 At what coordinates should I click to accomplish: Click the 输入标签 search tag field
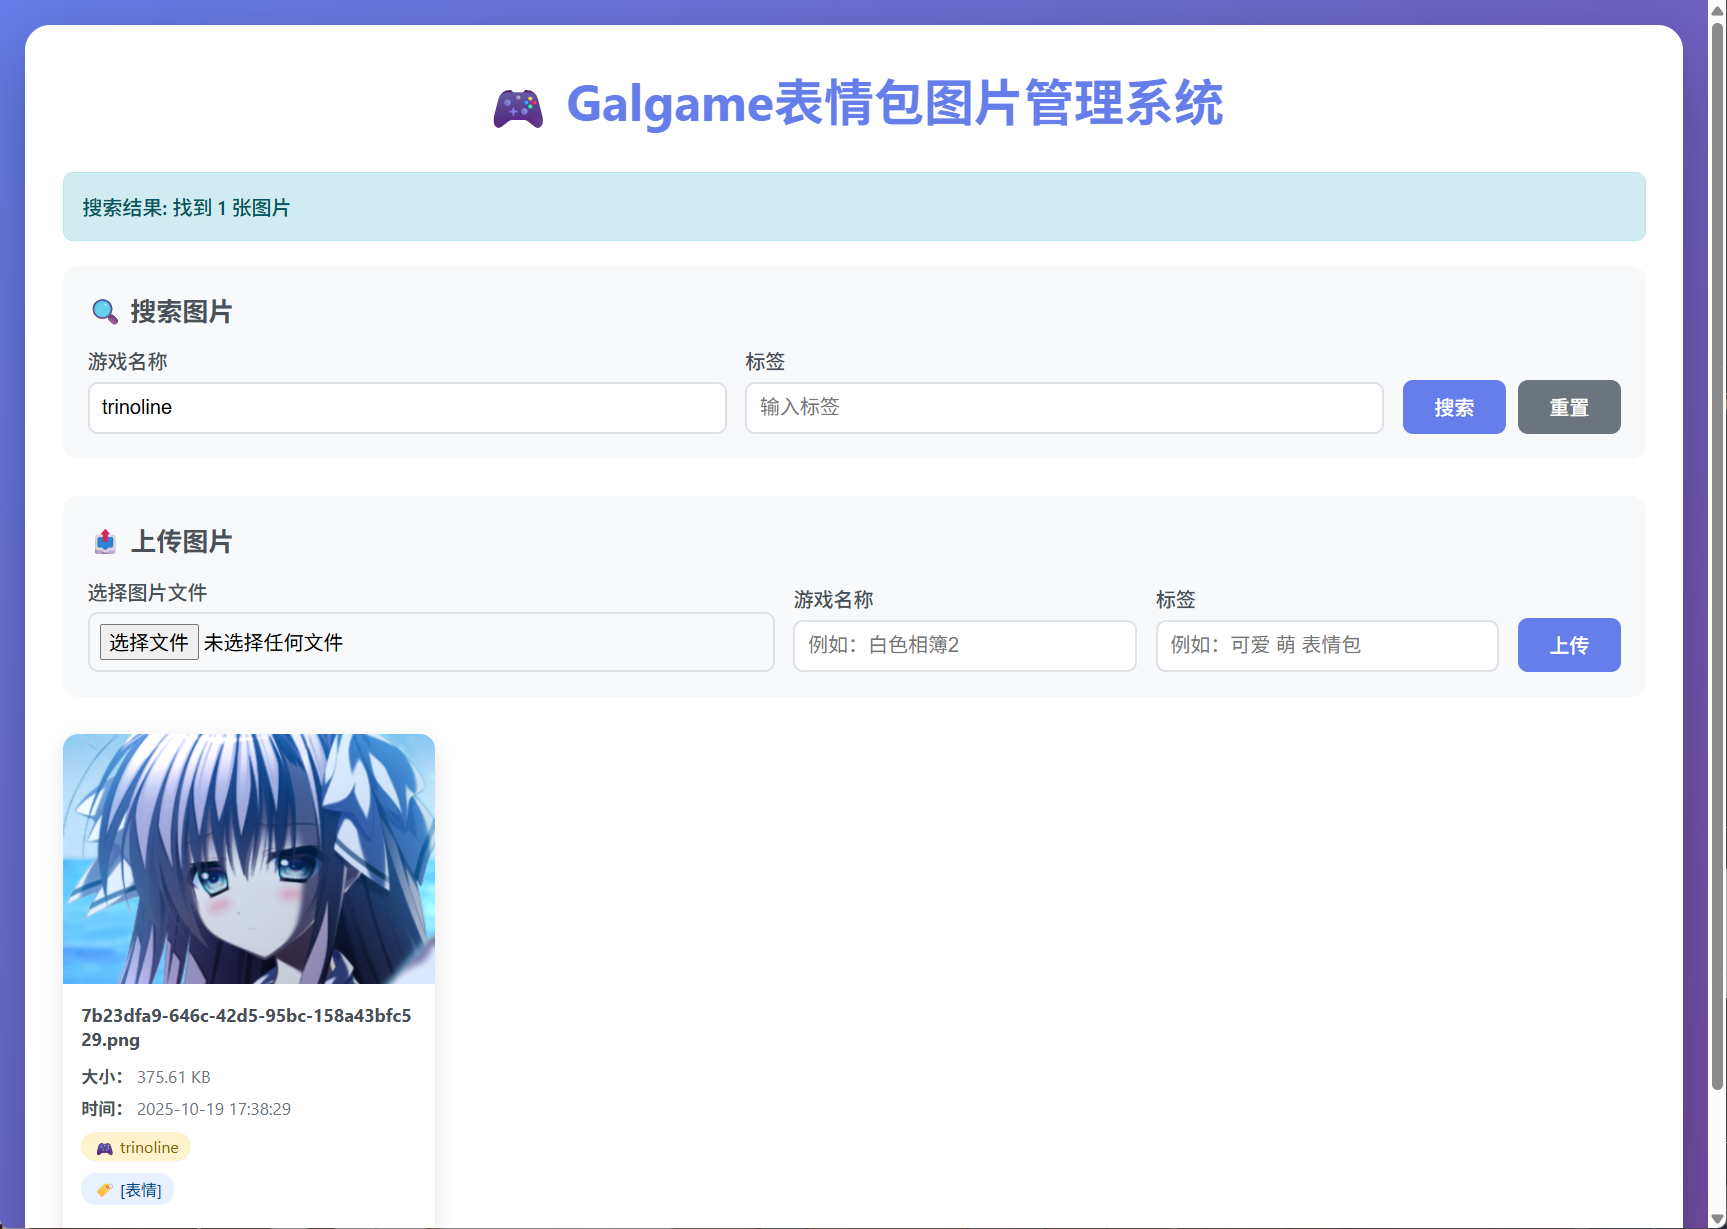(1063, 408)
